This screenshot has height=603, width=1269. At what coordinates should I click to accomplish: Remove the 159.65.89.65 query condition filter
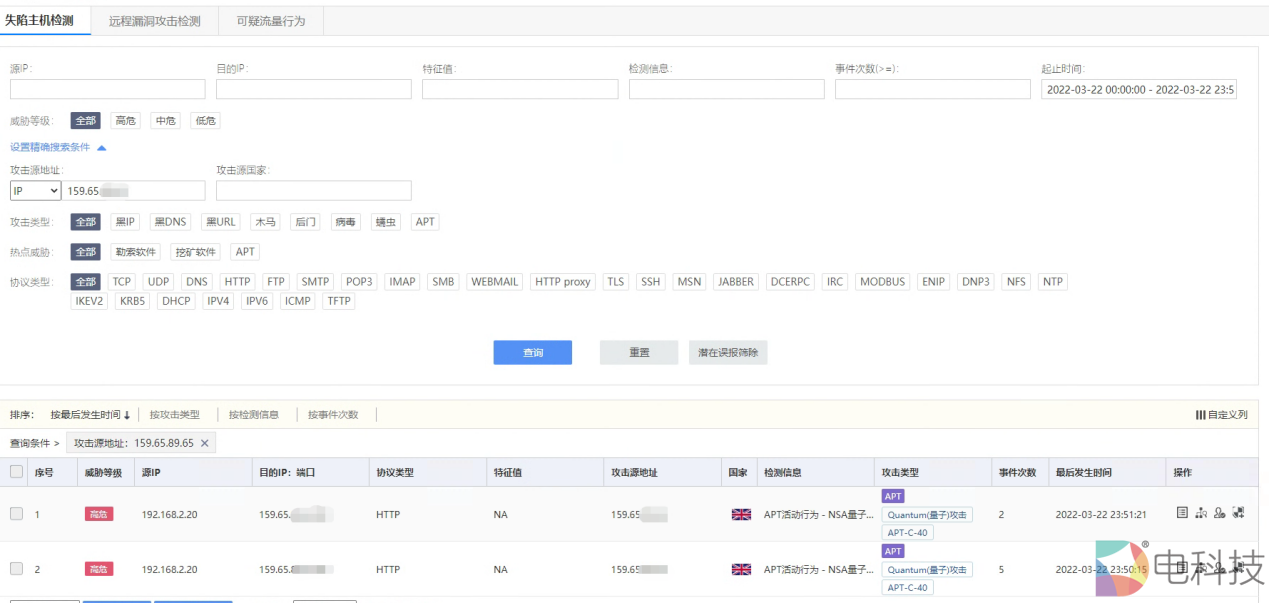point(205,443)
